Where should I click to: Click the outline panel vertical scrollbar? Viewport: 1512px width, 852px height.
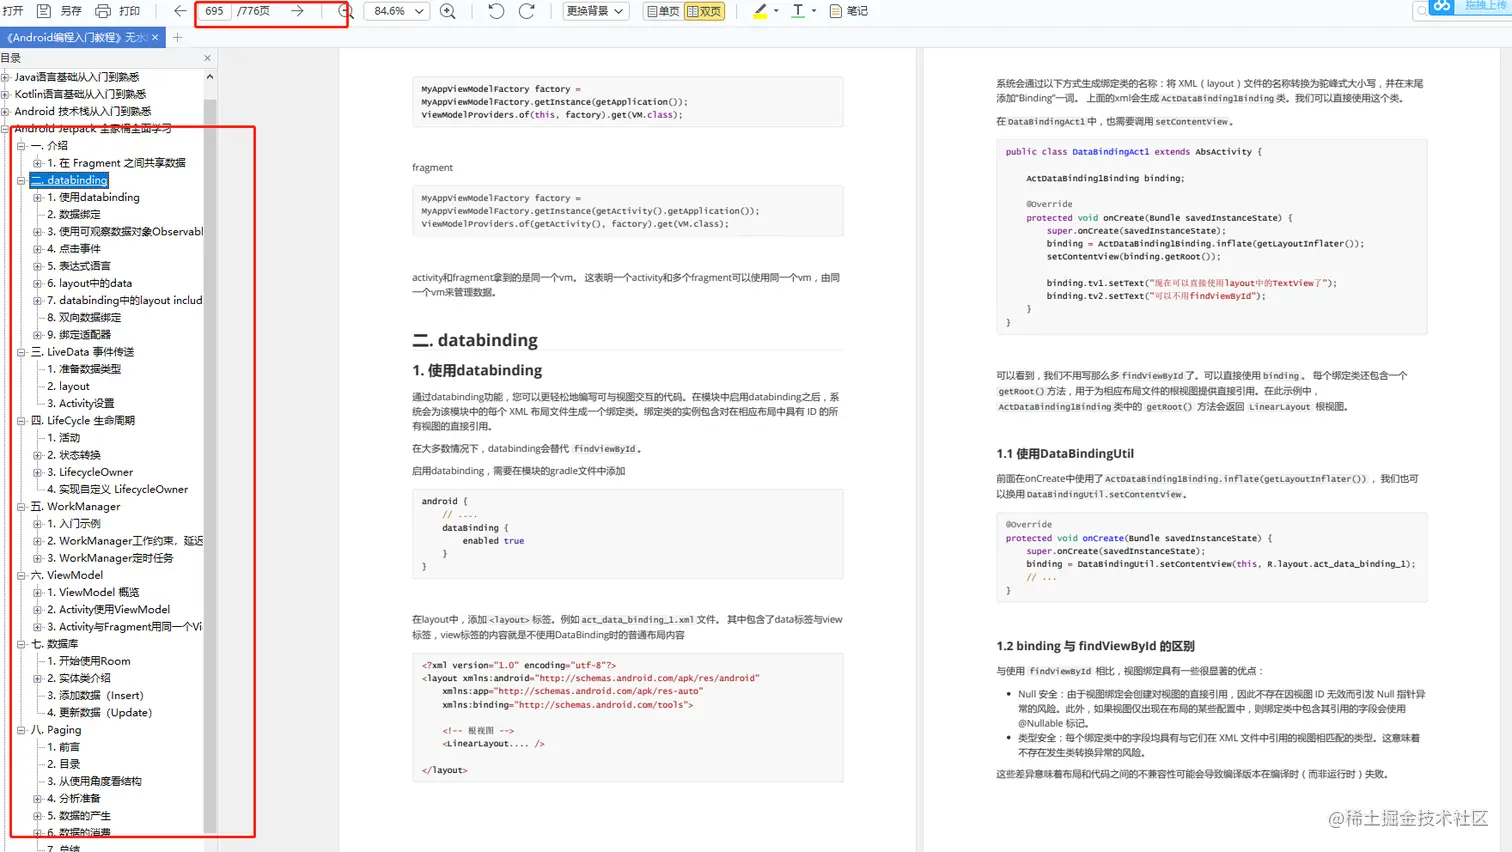[210, 465]
